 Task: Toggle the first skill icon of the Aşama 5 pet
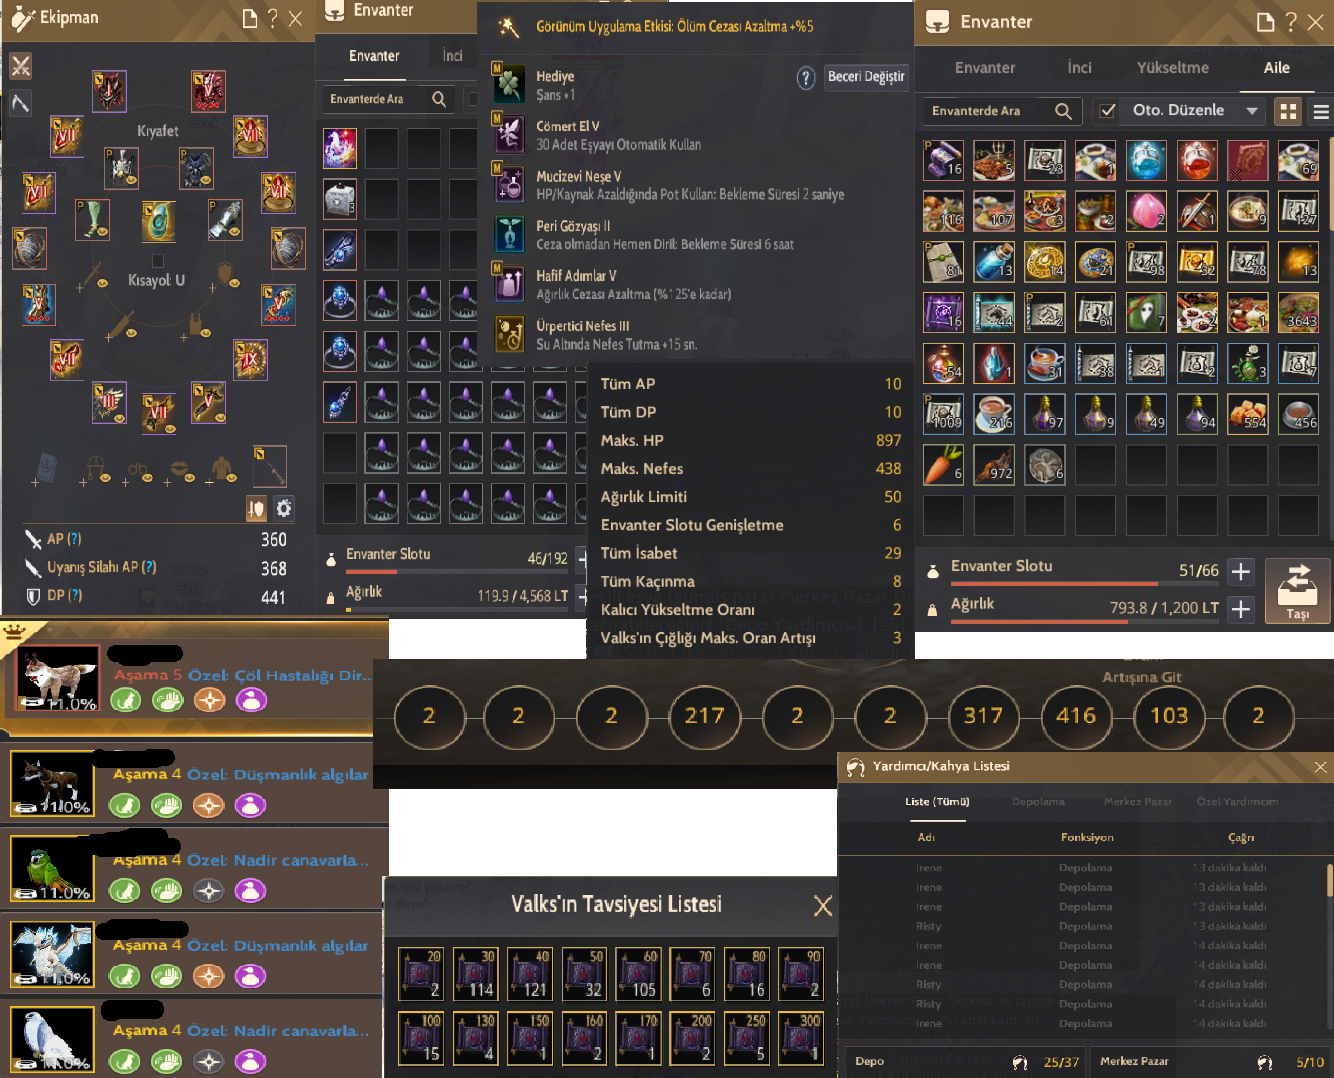pos(125,701)
